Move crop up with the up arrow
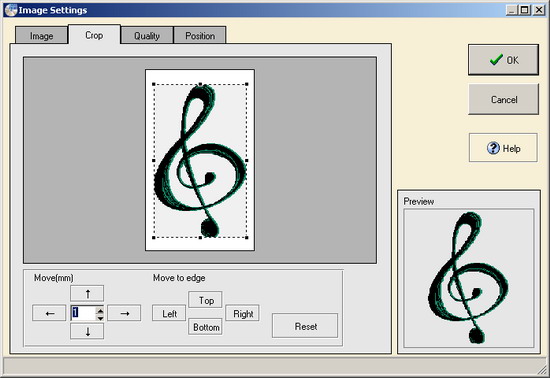Viewport: 550px width, 378px height. pyautogui.click(x=87, y=293)
